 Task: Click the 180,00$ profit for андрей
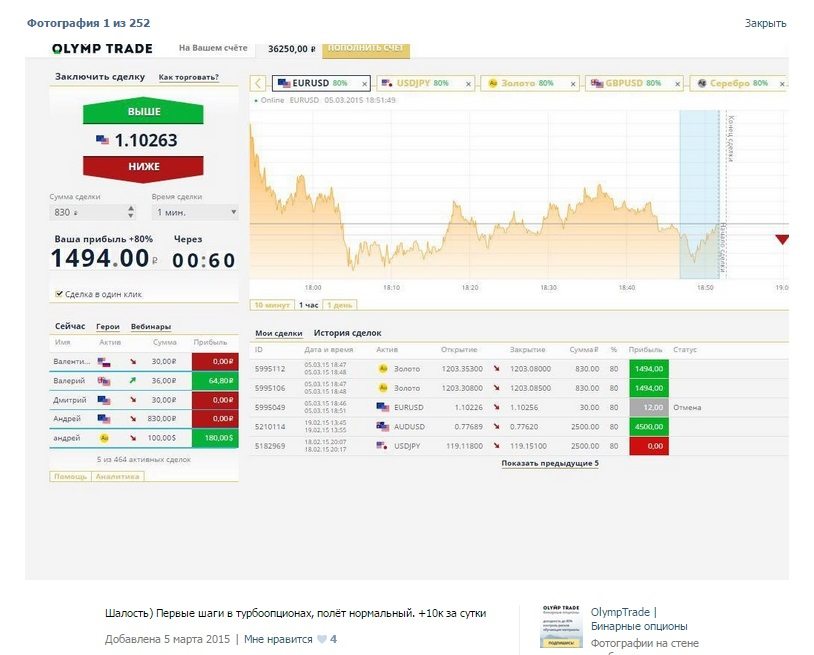click(x=215, y=438)
